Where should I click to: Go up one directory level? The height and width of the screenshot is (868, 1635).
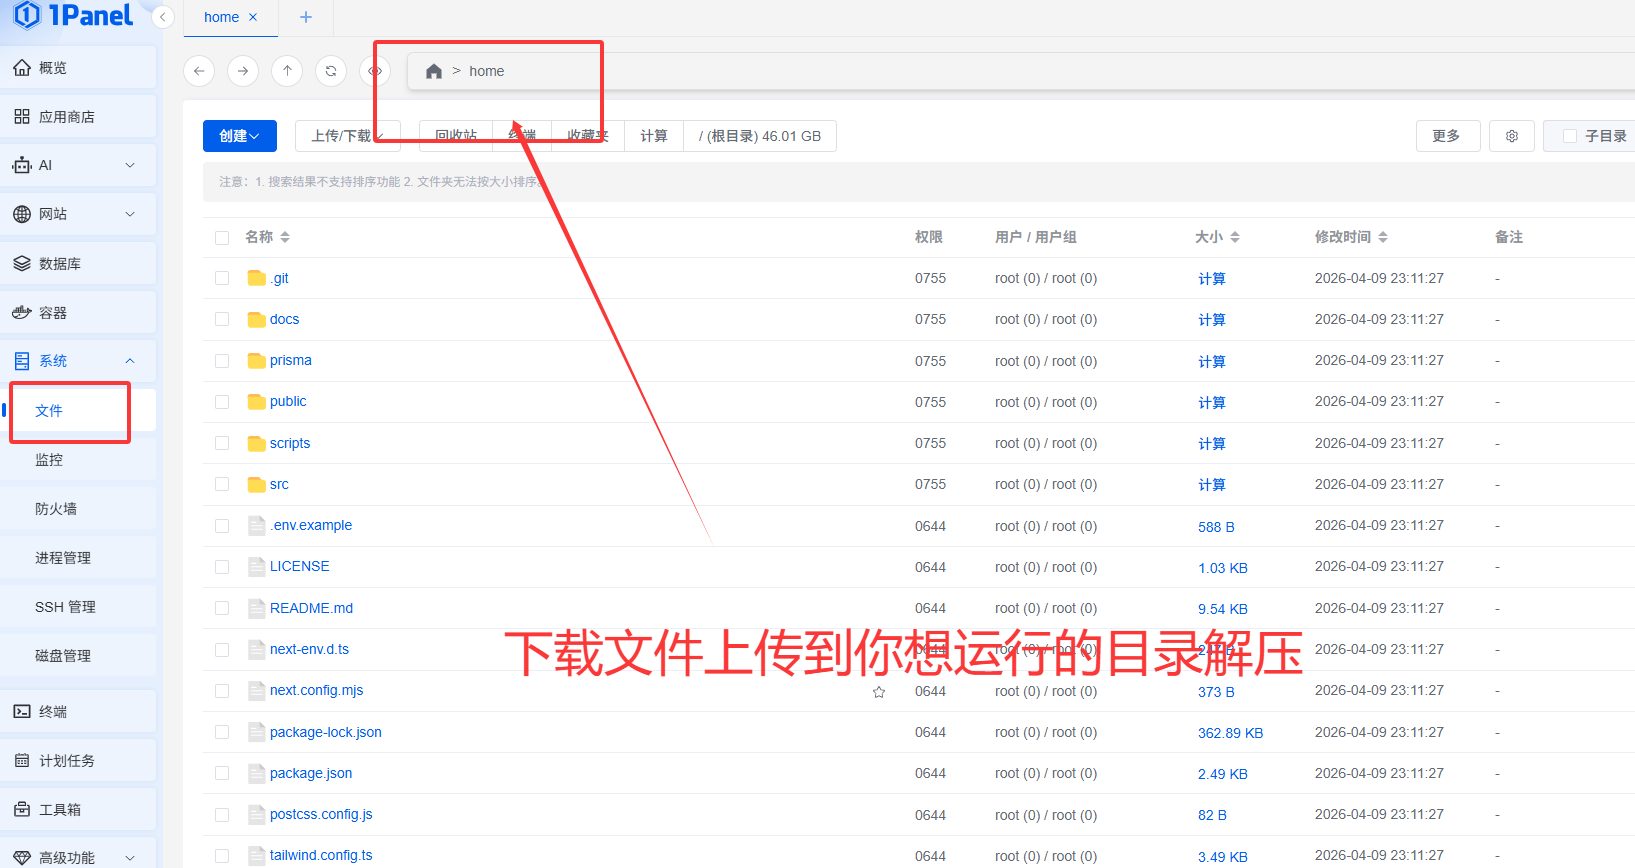(x=287, y=71)
